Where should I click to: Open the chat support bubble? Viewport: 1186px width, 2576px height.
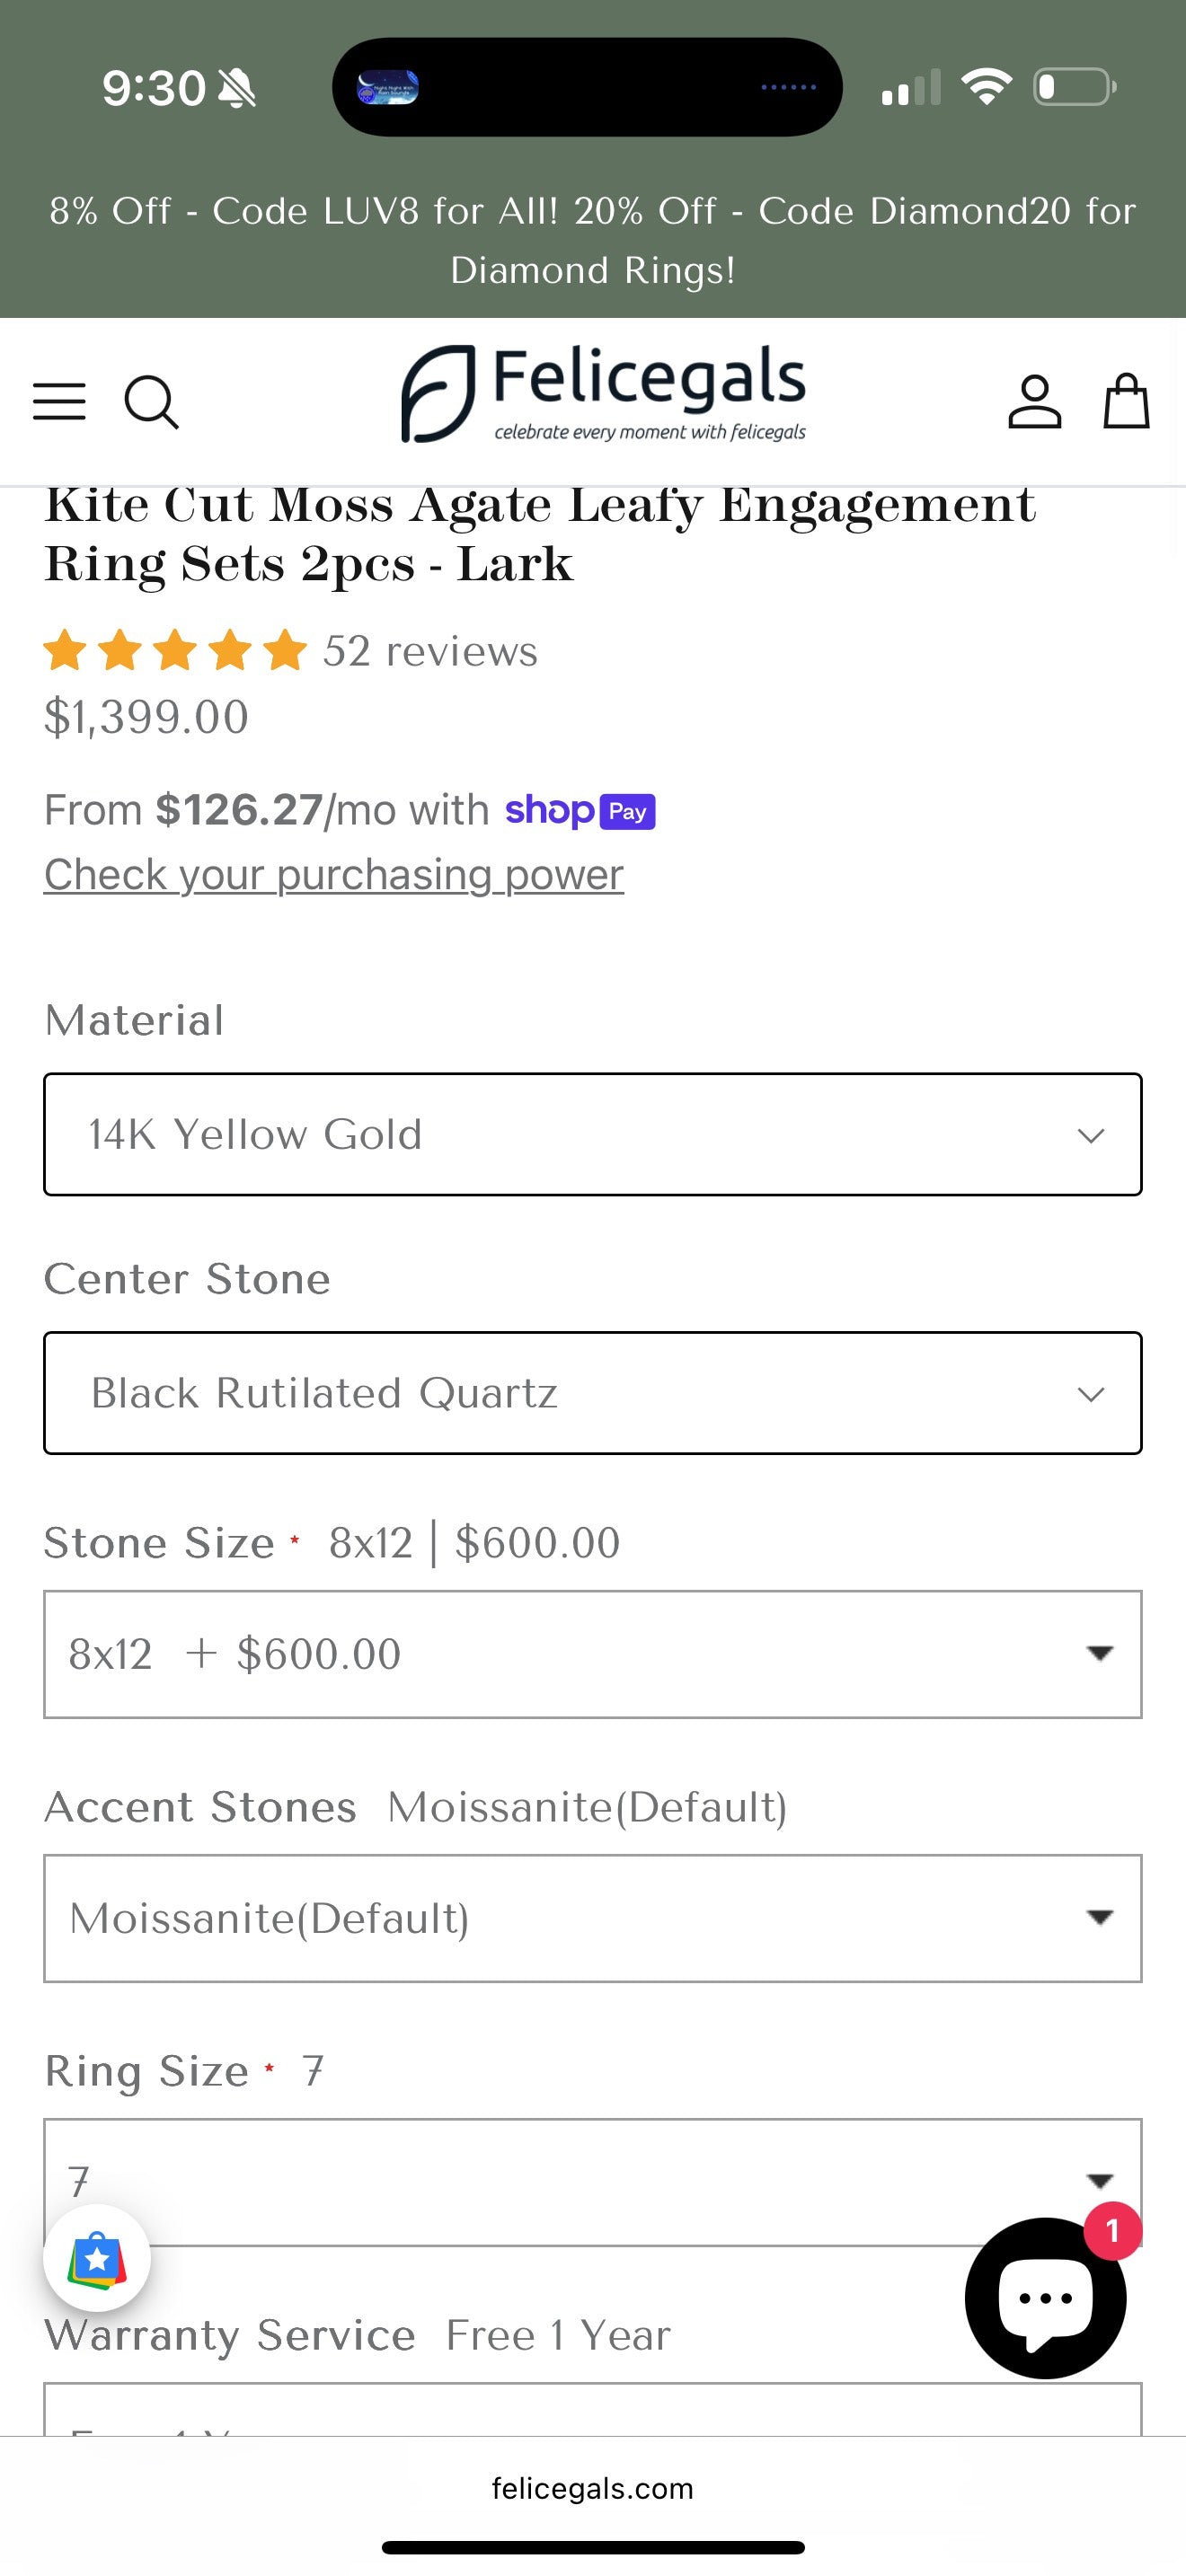(1045, 2297)
